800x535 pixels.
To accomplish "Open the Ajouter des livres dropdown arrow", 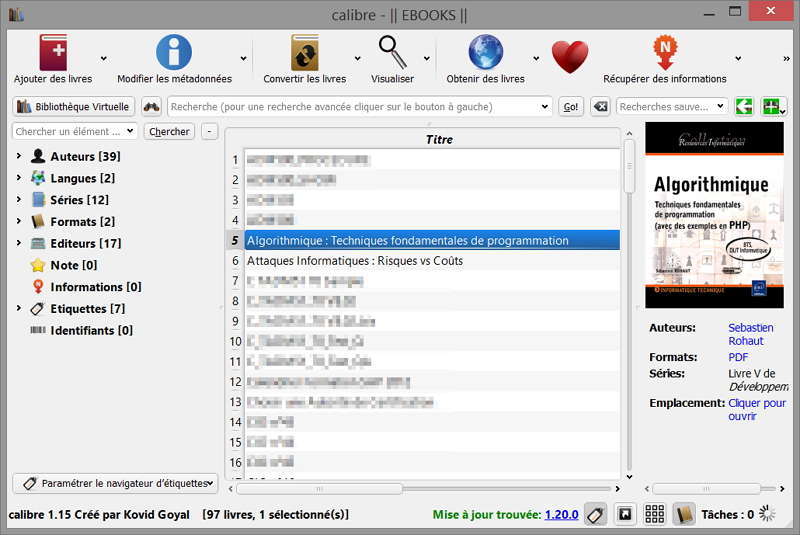I will [104, 59].
